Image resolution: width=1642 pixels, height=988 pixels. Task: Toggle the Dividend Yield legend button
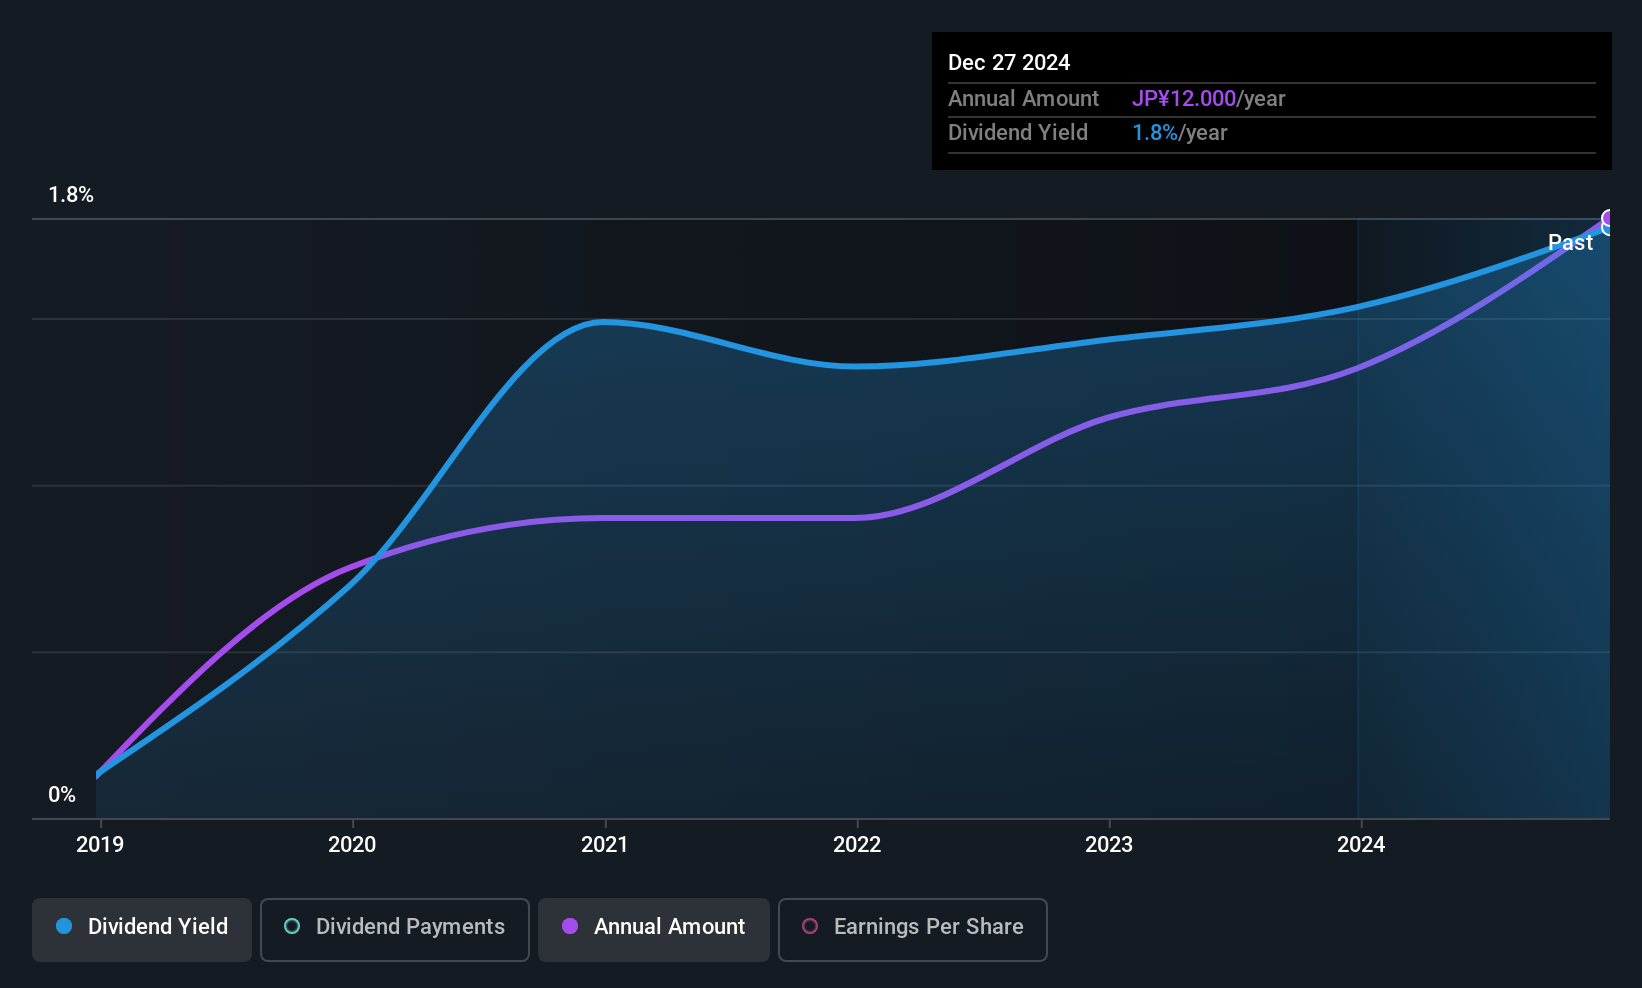142,929
